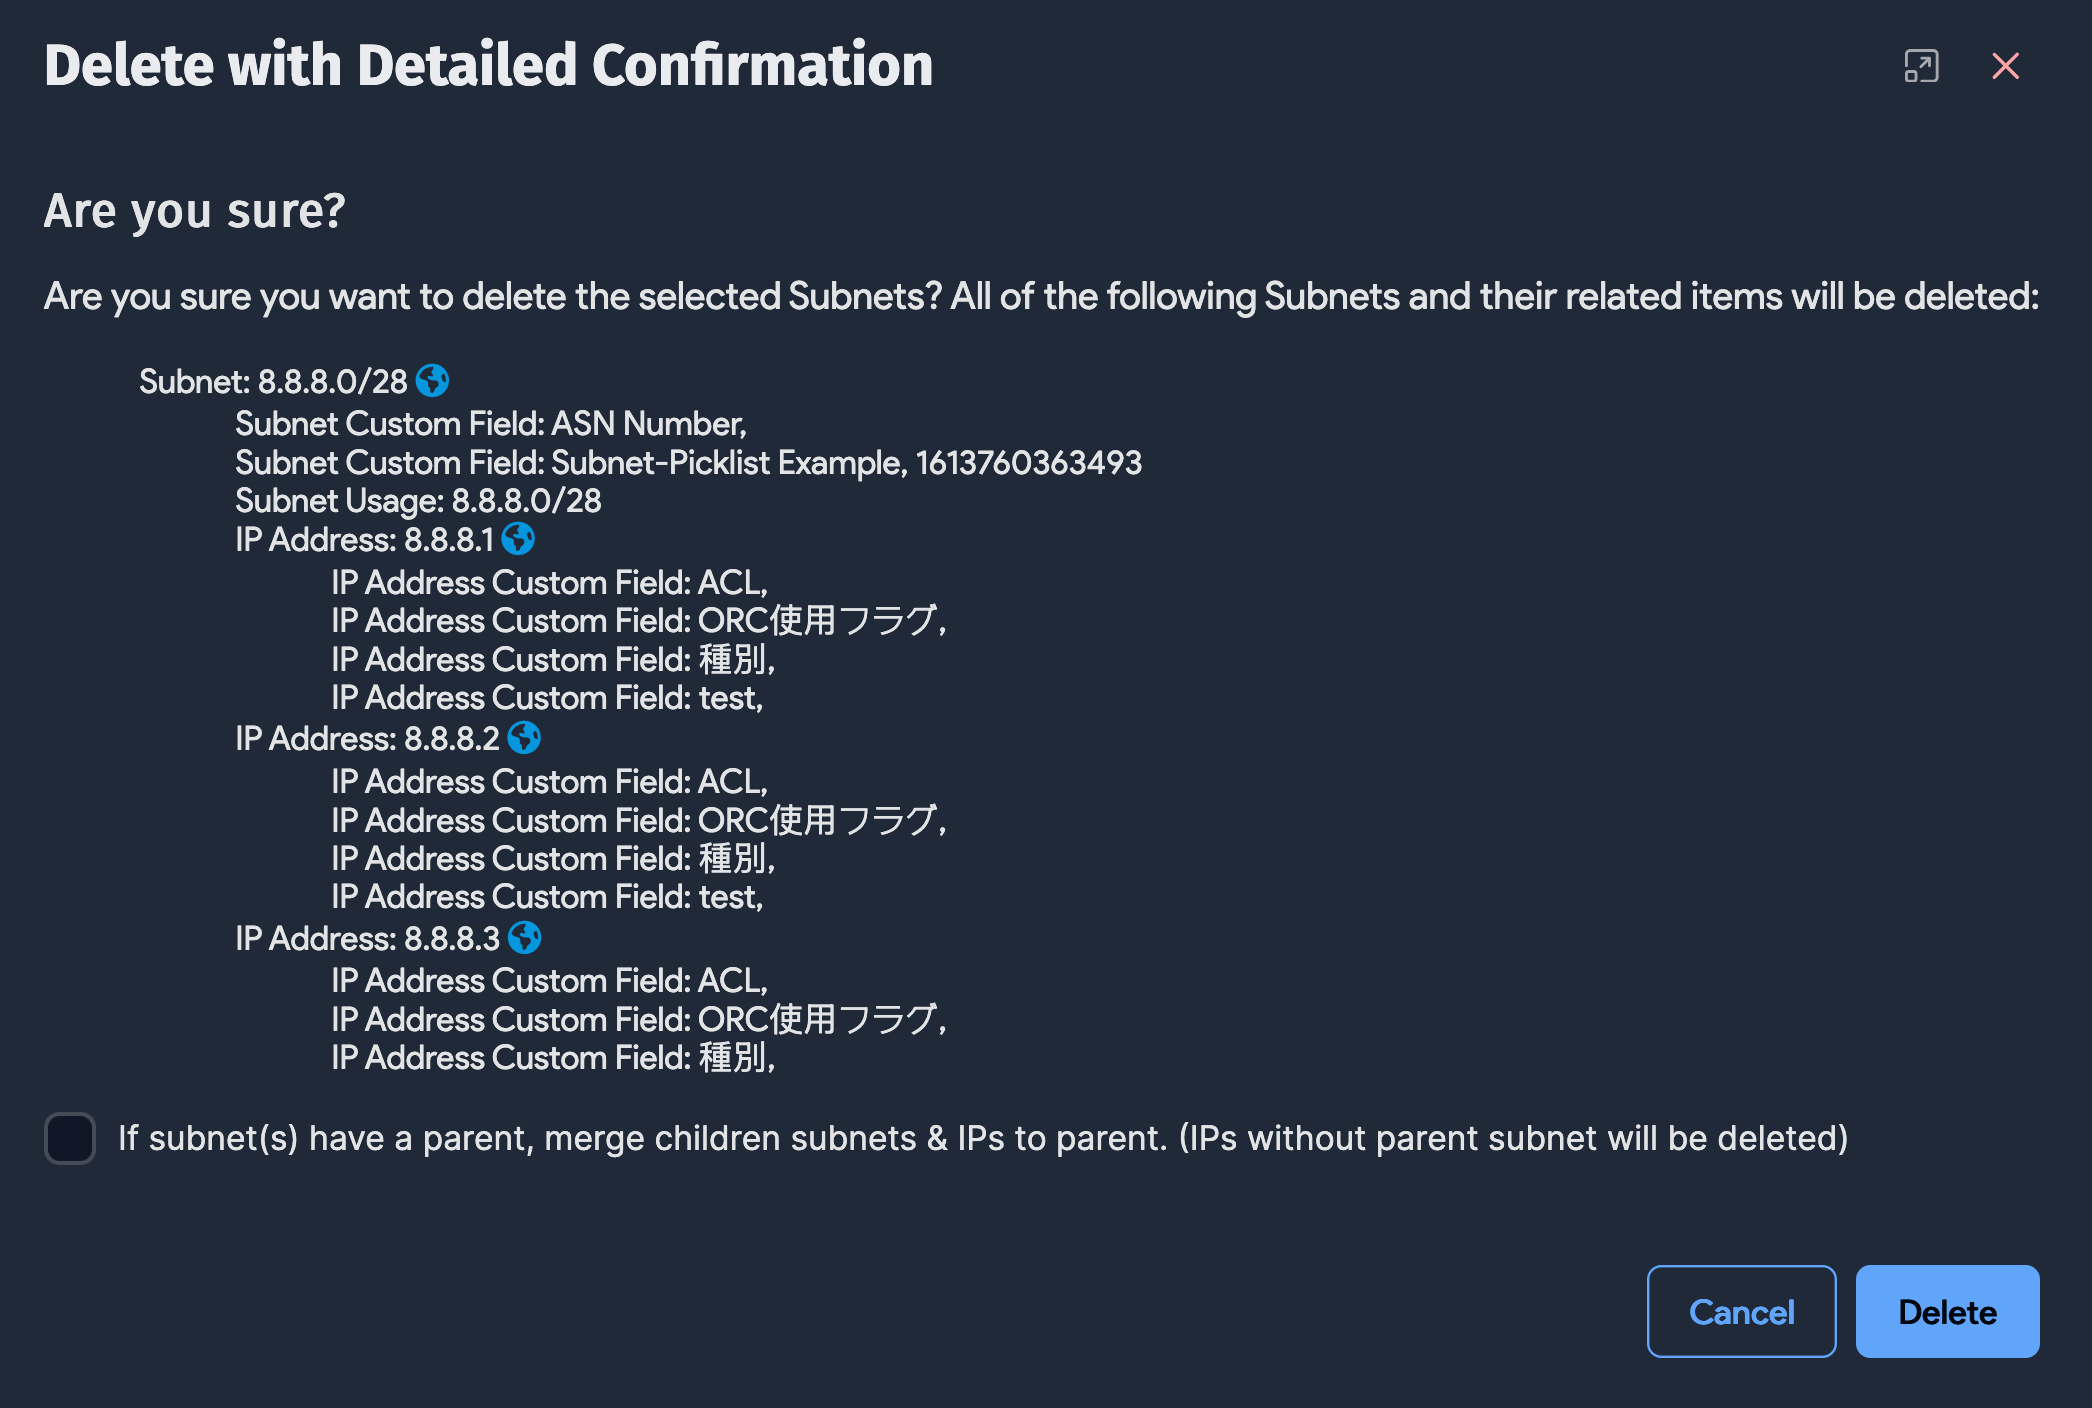Click the globe icon beside IP Address 8.8.8.2
The width and height of the screenshot is (2092, 1408).
[x=524, y=739]
